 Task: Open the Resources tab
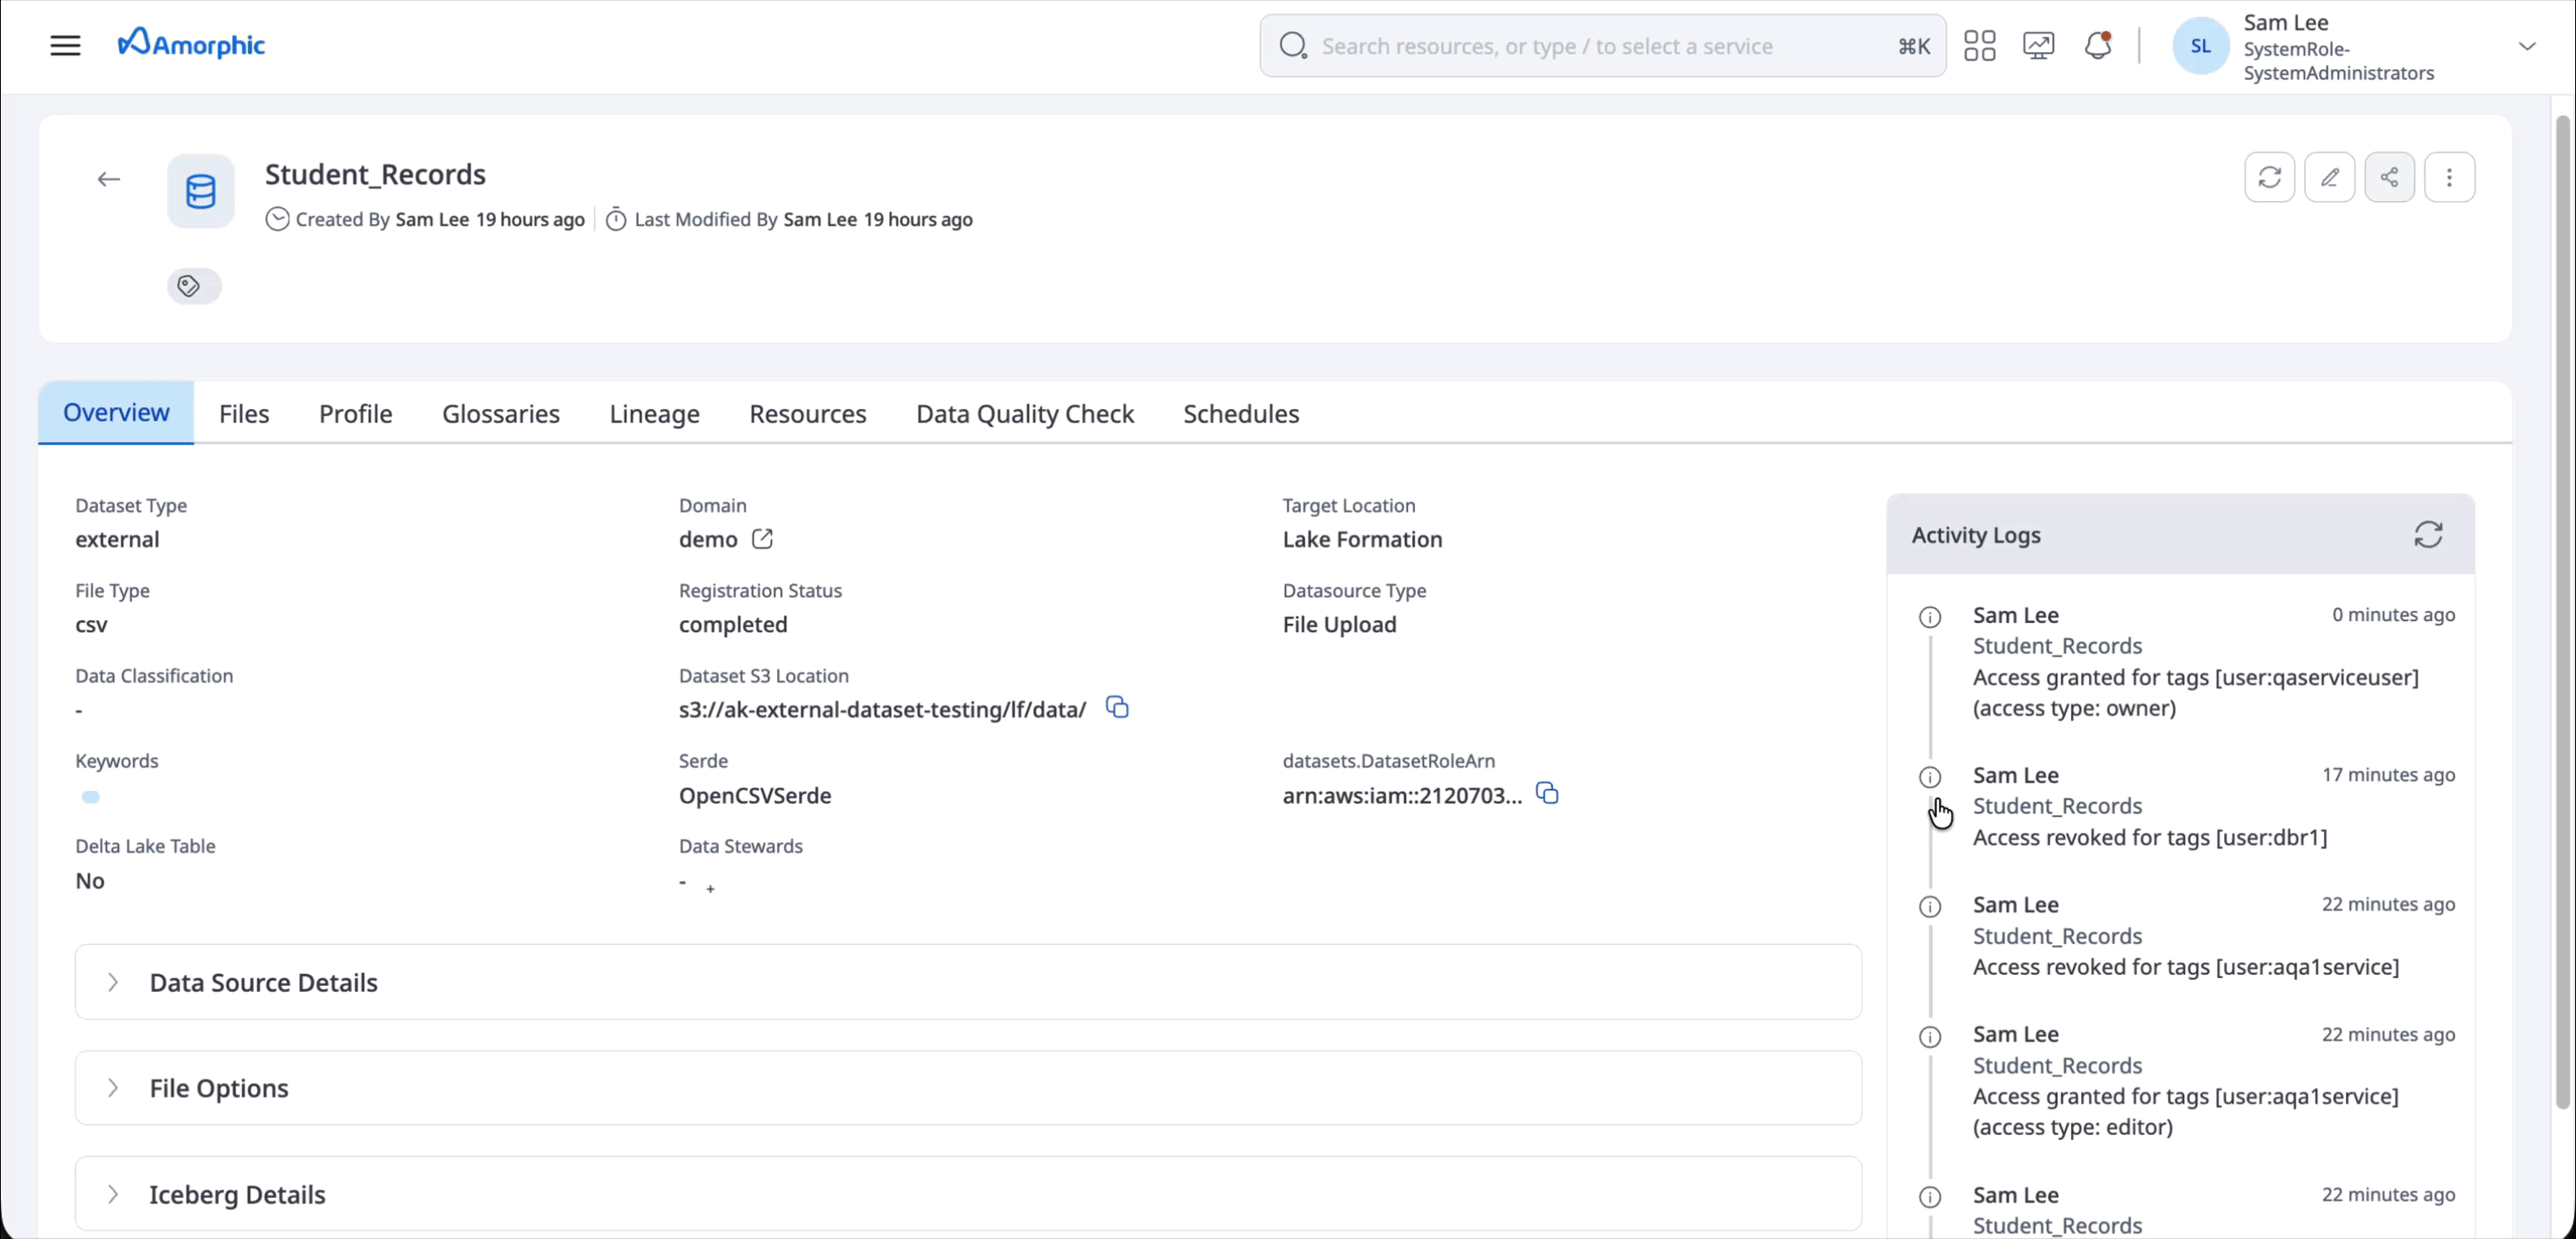(x=807, y=413)
